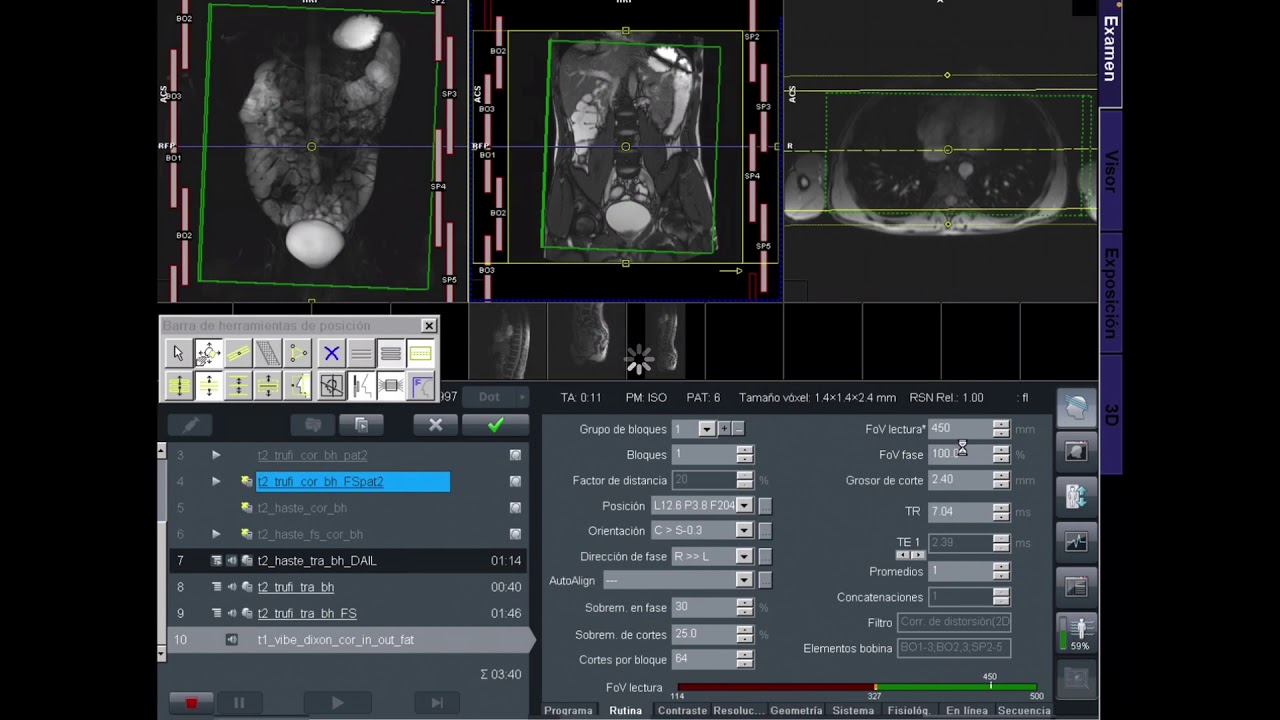
Task: Click the crossed-out head in square icon
Action: point(331,385)
